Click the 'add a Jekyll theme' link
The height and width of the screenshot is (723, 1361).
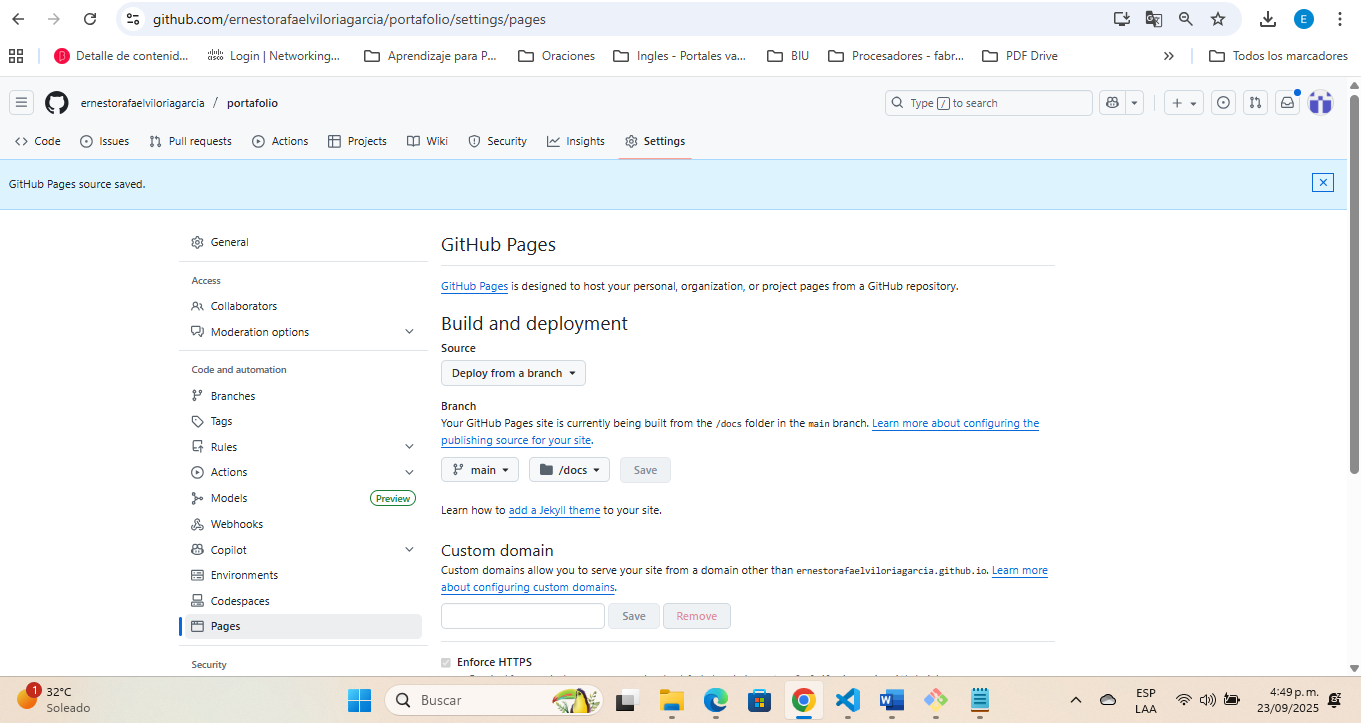click(x=554, y=510)
